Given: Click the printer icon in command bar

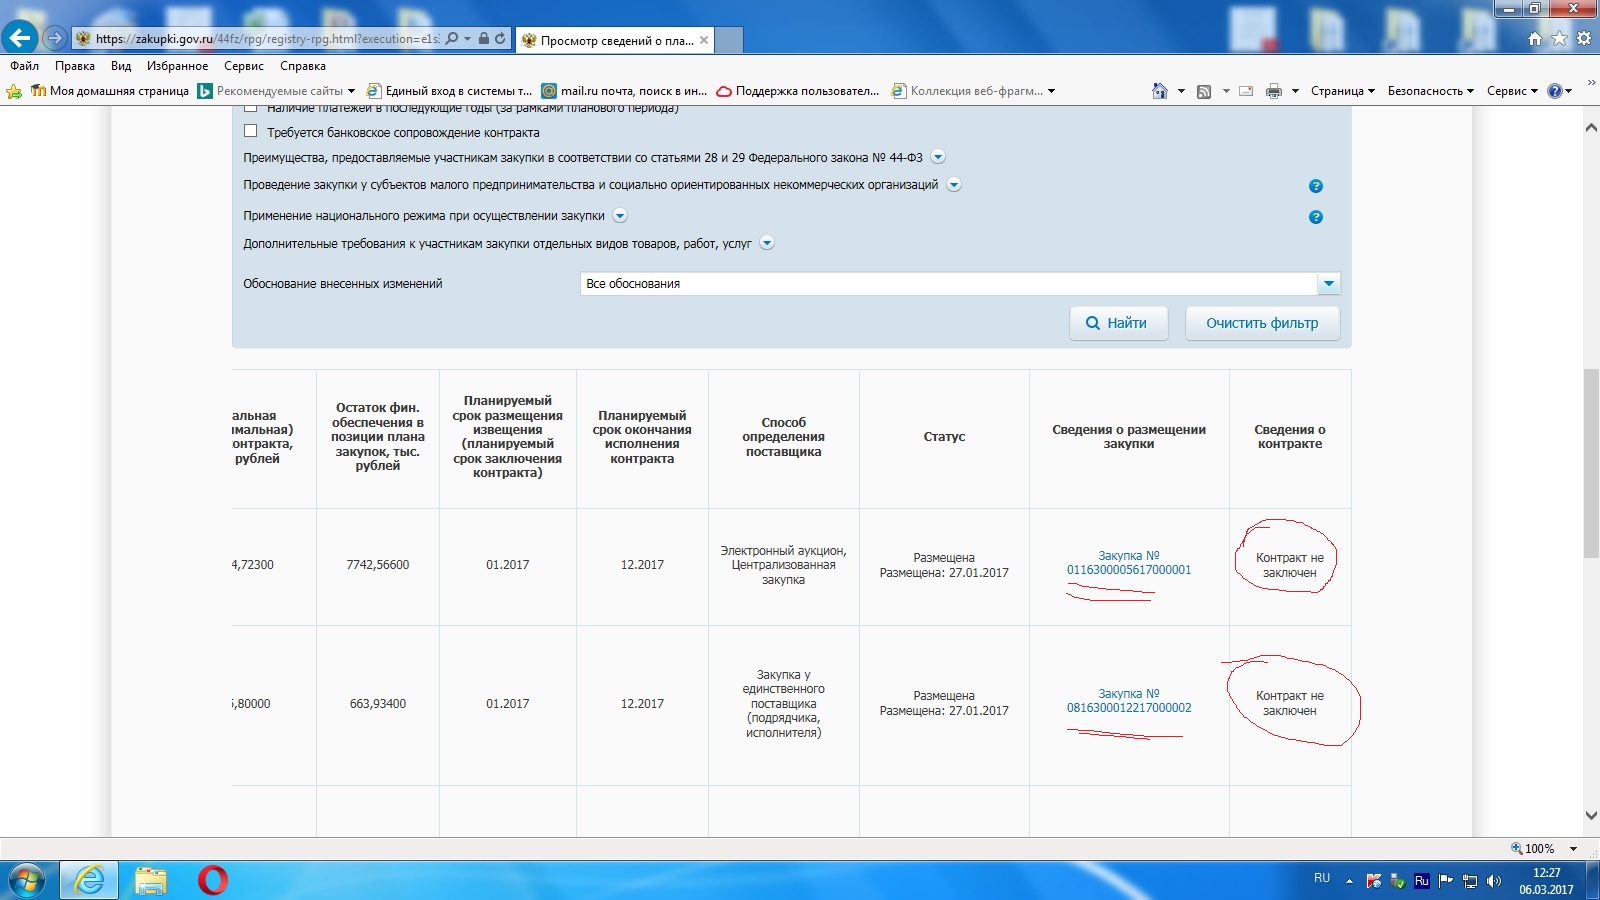Looking at the screenshot, I should 1273,91.
